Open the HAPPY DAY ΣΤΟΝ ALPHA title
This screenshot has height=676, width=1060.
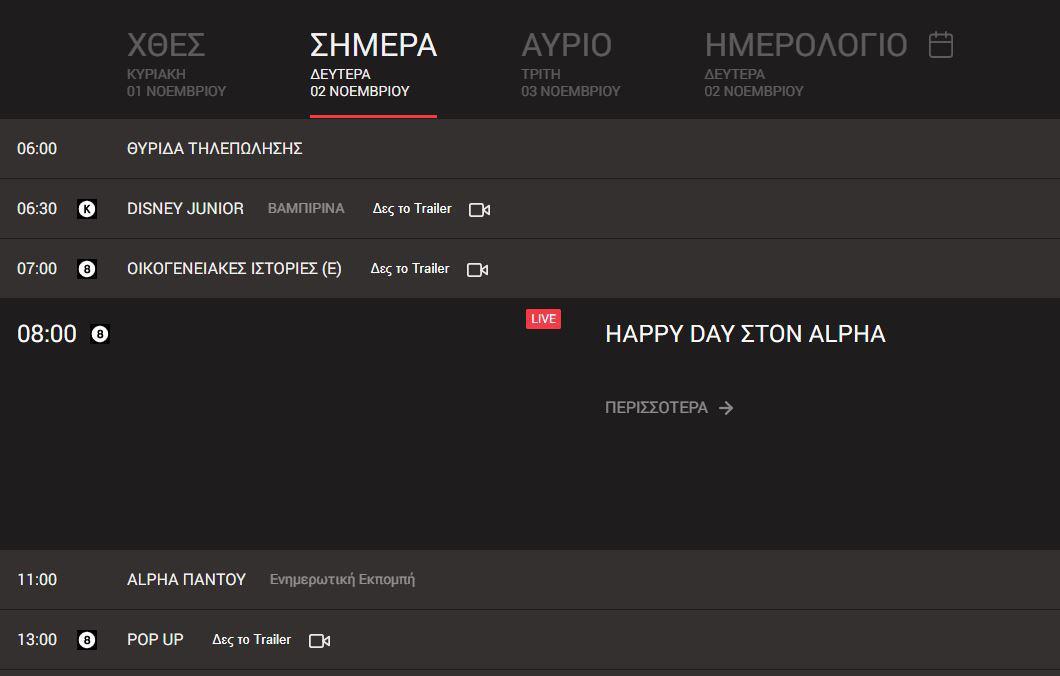745,334
